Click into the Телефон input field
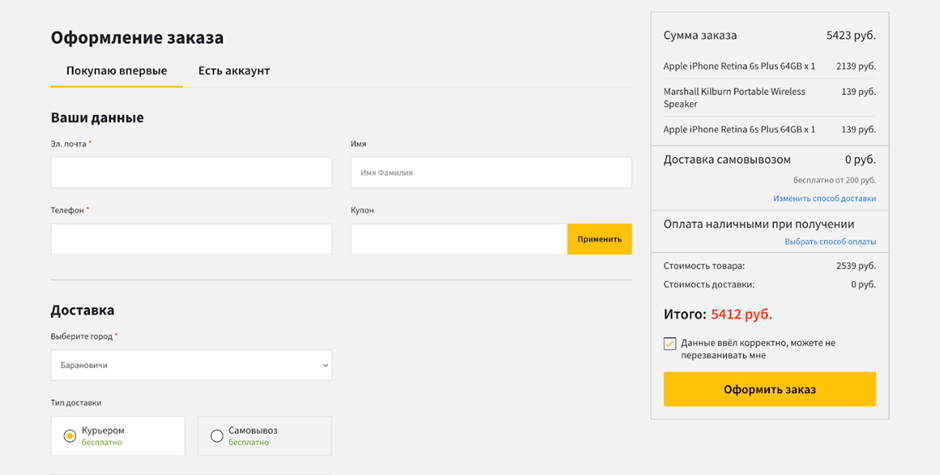940x475 pixels. [191, 239]
